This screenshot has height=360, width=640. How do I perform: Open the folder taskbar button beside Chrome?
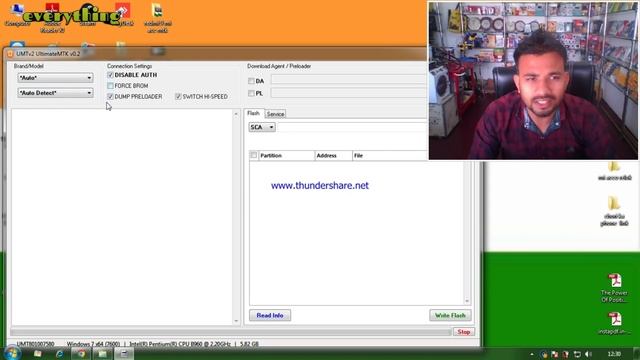pyautogui.click(x=102, y=353)
